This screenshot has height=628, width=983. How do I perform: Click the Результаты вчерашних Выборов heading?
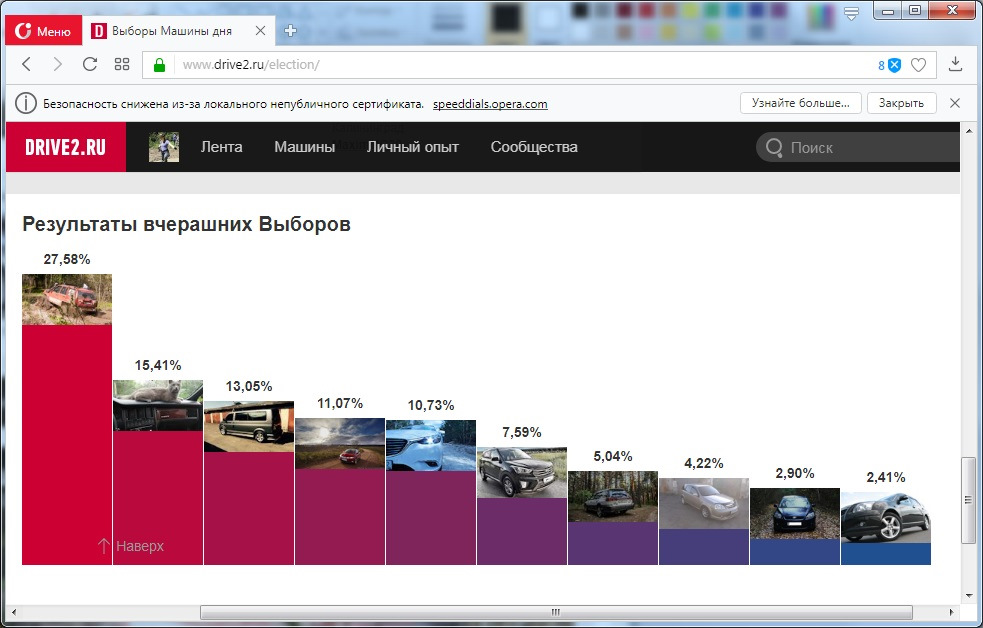coord(186,224)
